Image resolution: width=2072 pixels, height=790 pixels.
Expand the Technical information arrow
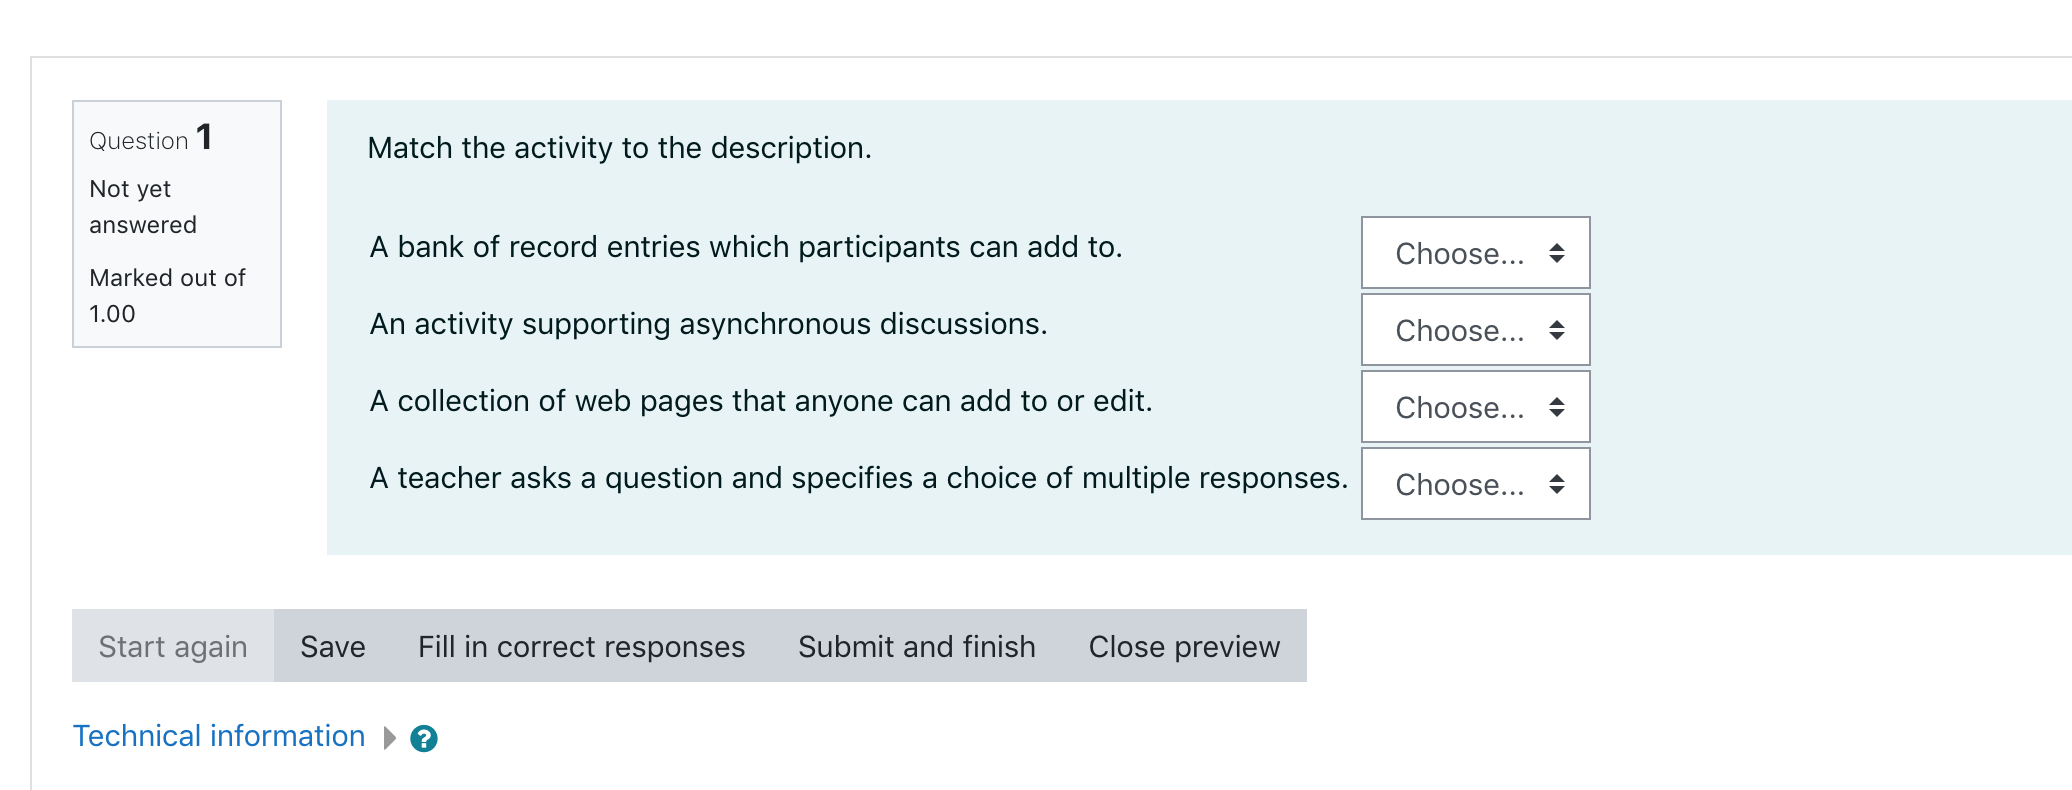pos(390,738)
